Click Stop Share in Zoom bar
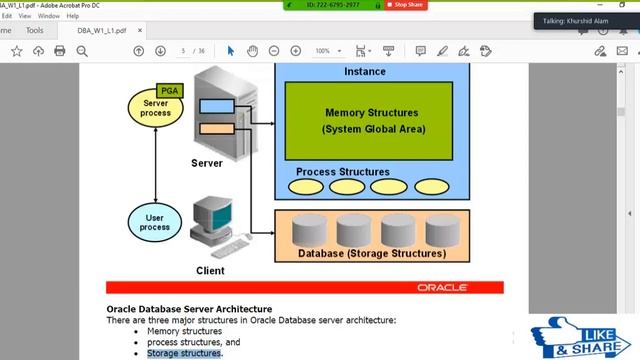Image resolution: width=640 pixels, height=360 pixels. pos(405,4)
